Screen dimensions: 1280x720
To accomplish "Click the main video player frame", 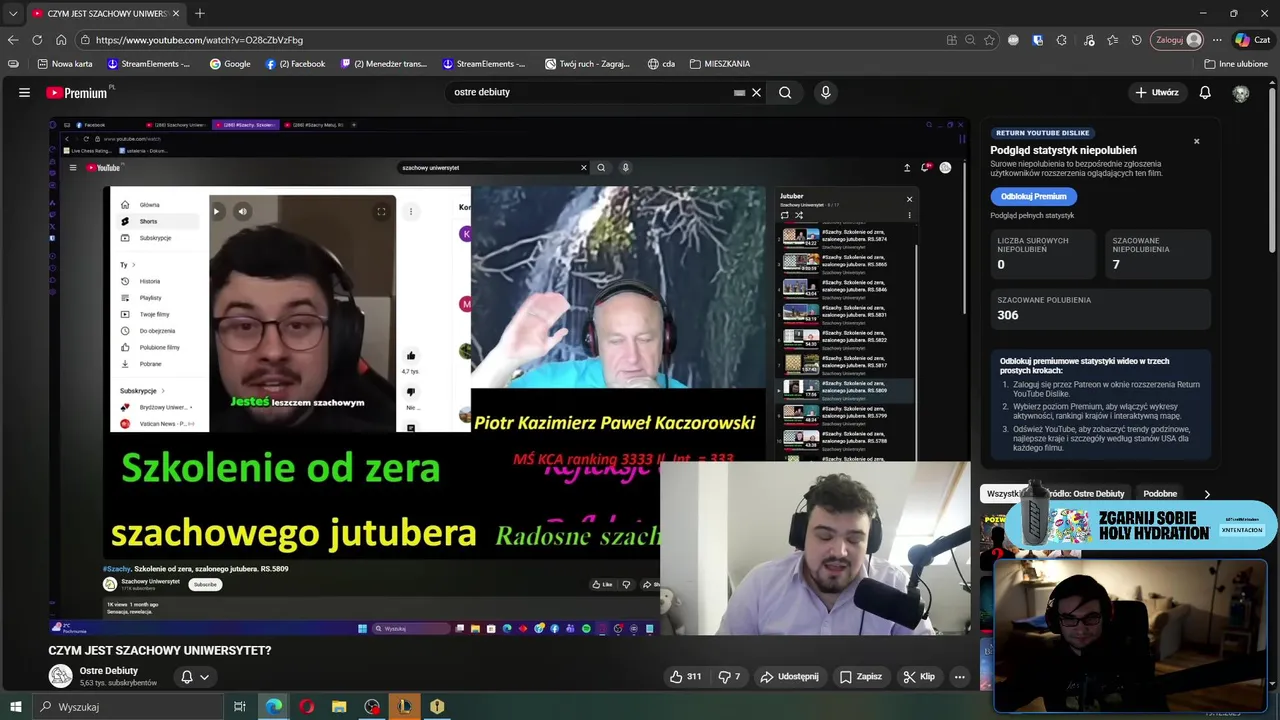I will [509, 376].
